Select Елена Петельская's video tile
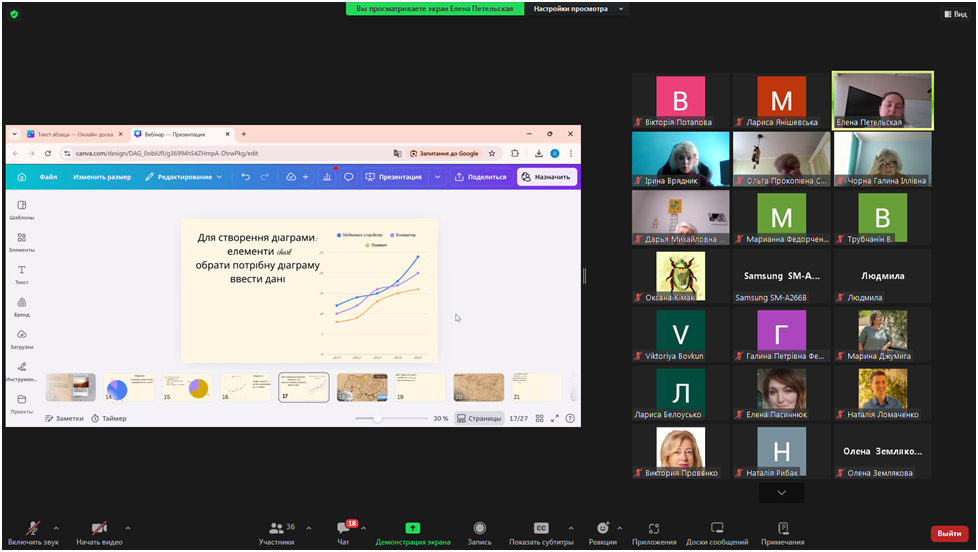 [x=882, y=100]
